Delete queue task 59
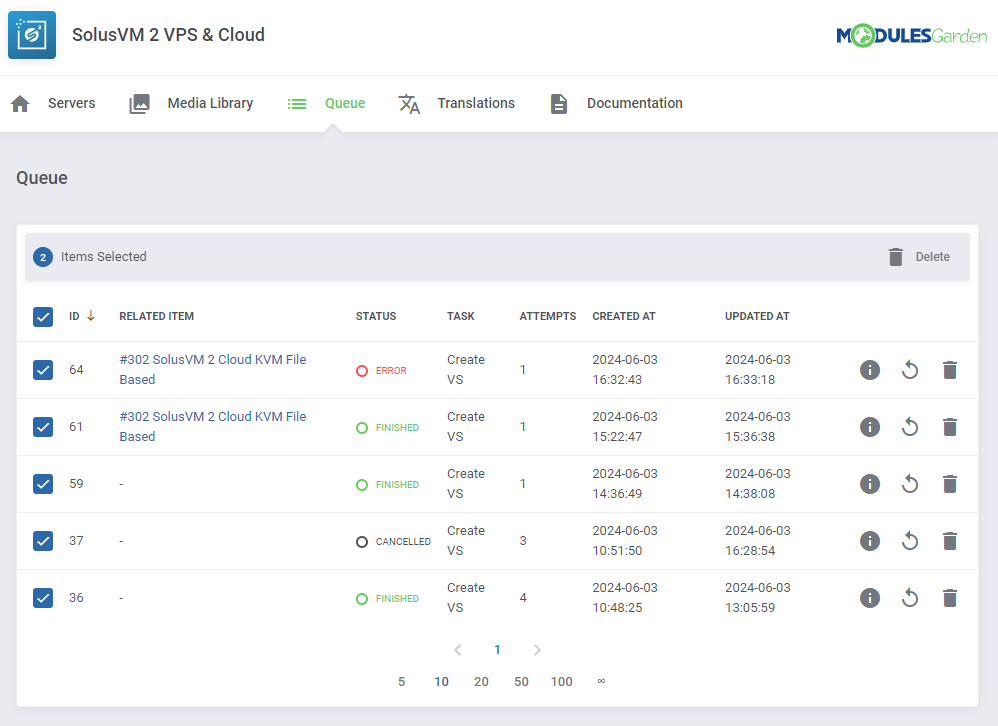 950,484
